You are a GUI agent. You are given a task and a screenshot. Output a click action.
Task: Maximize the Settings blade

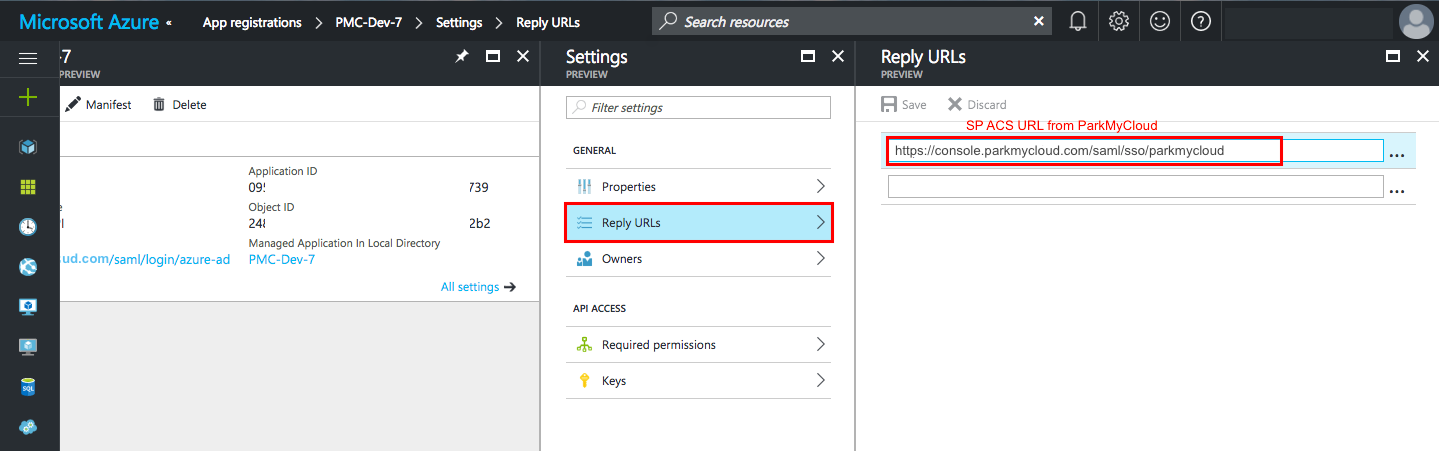[808, 57]
